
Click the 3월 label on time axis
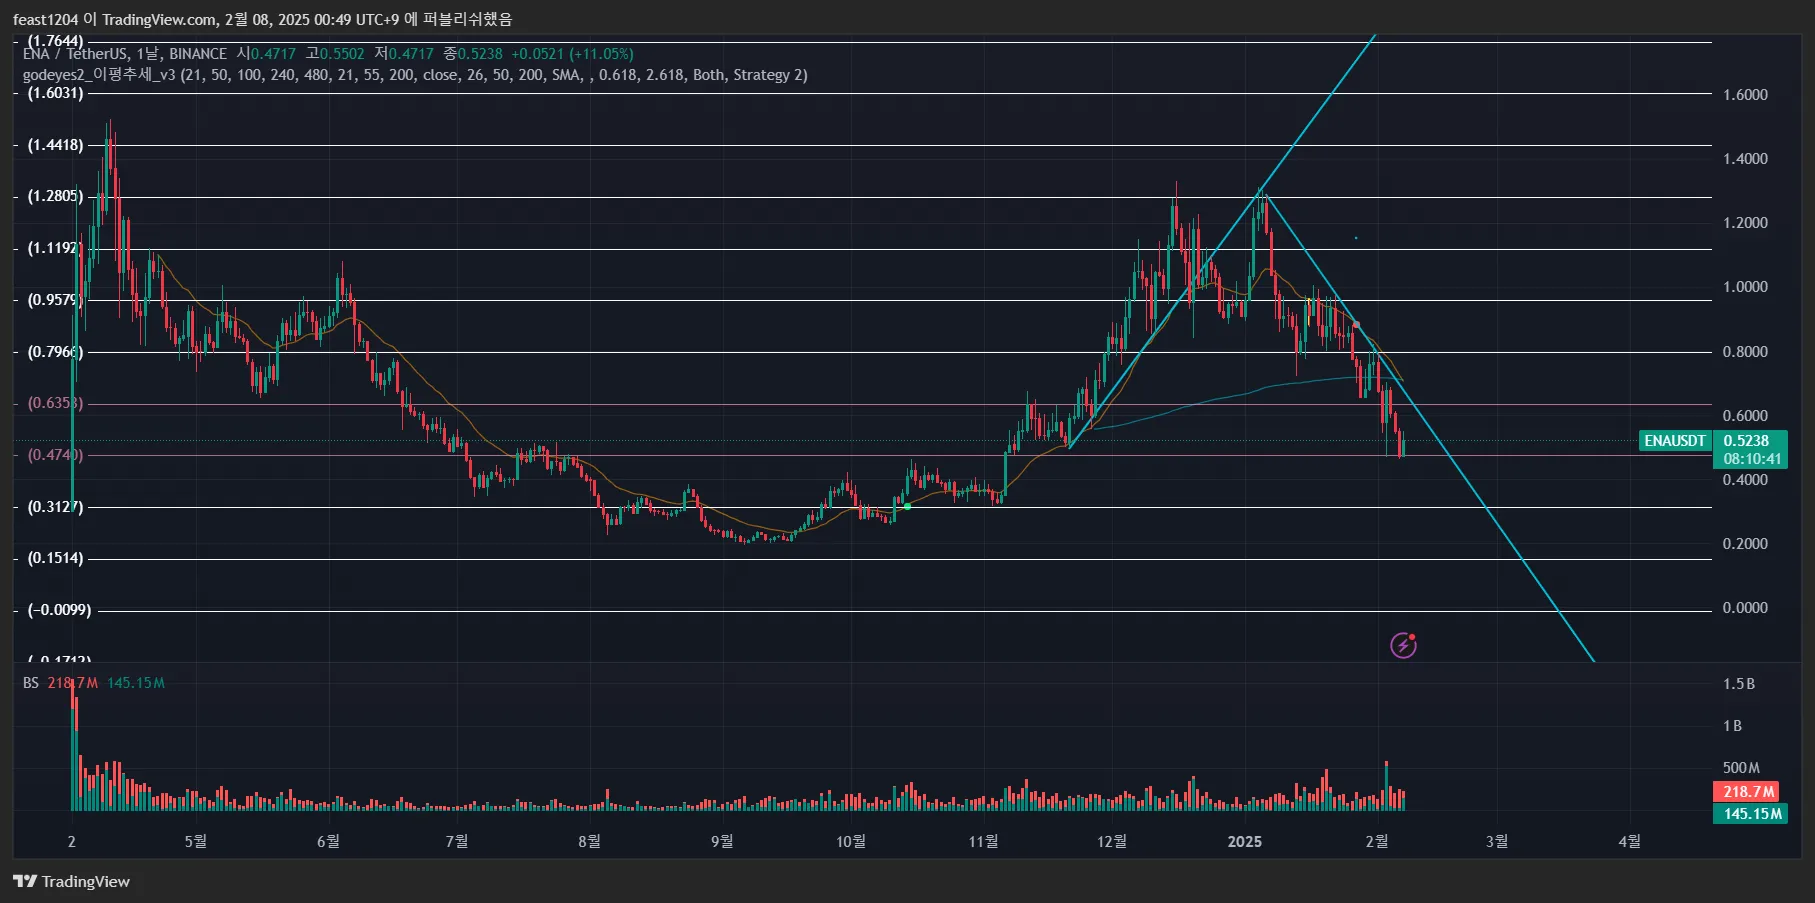coord(1497,842)
